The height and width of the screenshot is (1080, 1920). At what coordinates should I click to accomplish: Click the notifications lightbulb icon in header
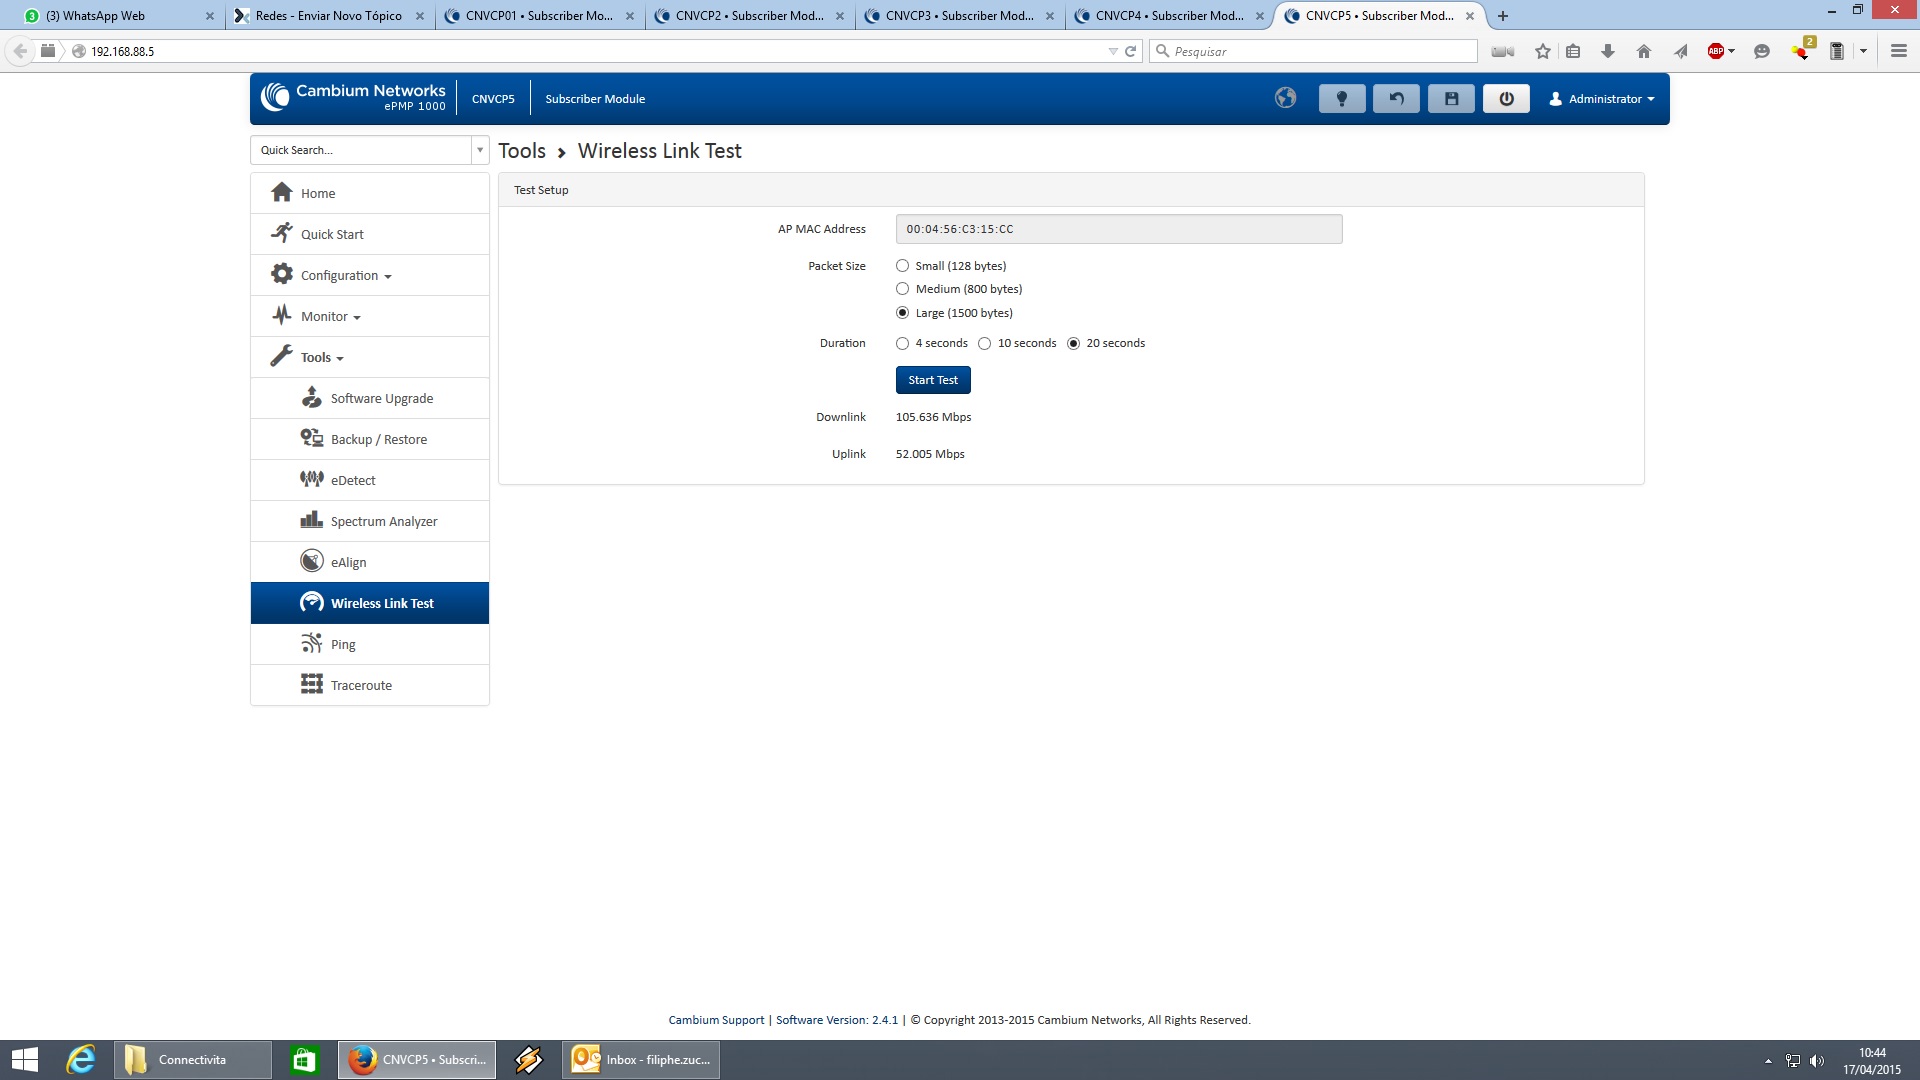click(x=1342, y=99)
